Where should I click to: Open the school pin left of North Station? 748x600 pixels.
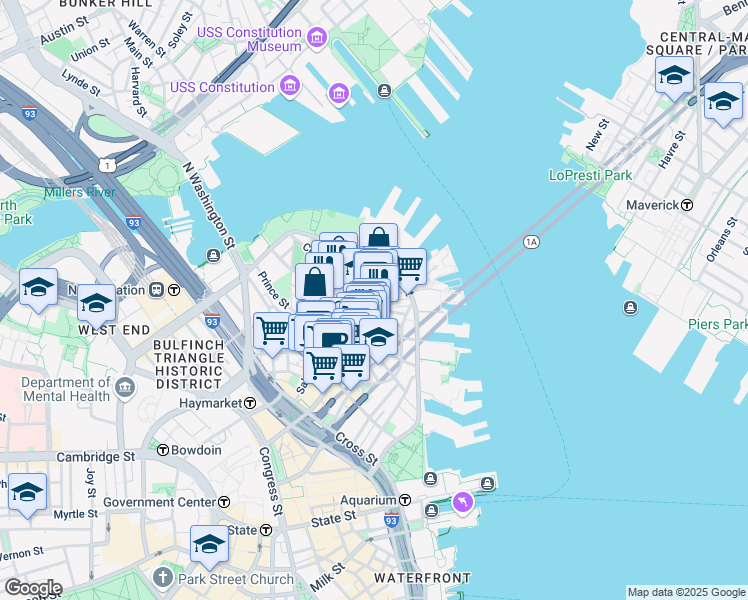point(38,290)
